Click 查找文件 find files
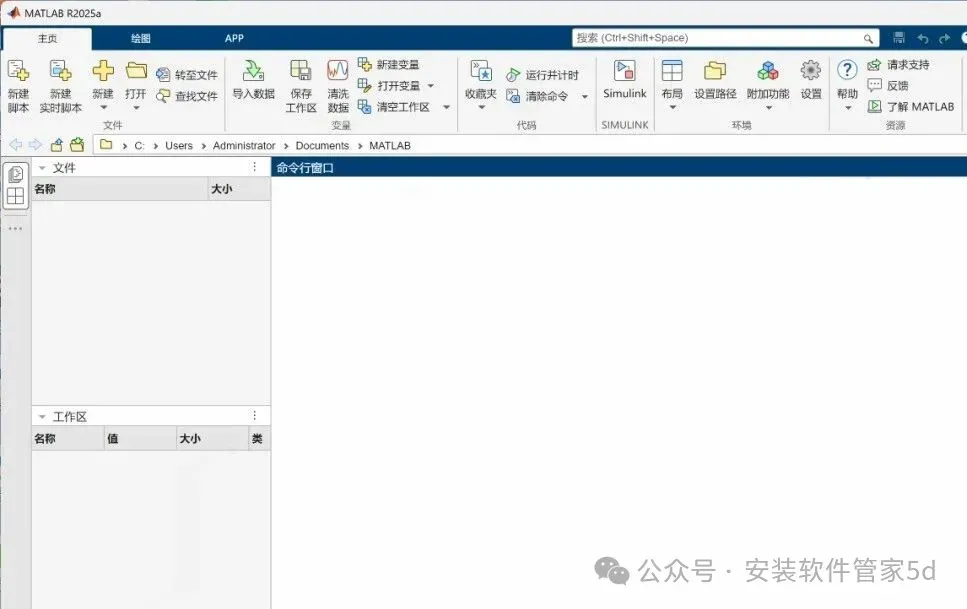Screen dimensions: 967x609 point(187,96)
